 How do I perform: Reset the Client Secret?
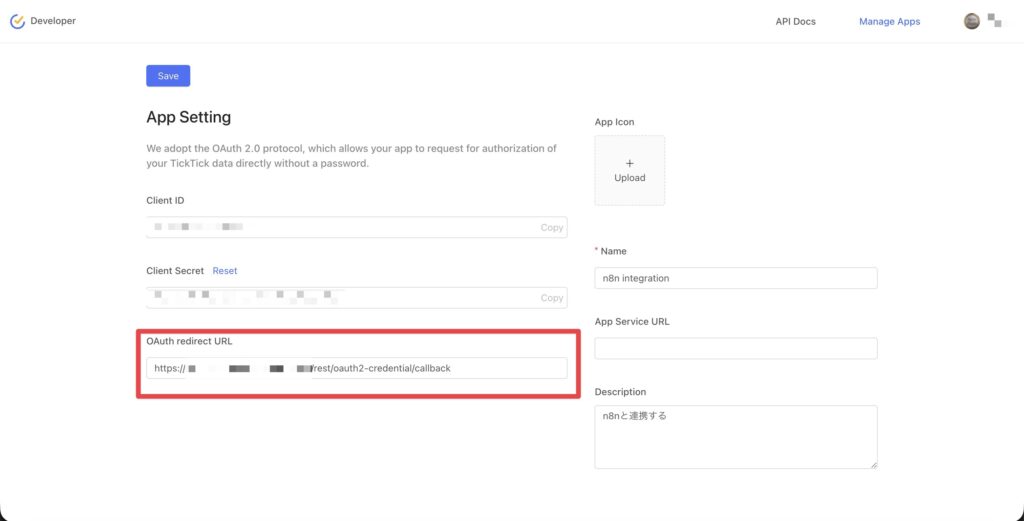[225, 270]
